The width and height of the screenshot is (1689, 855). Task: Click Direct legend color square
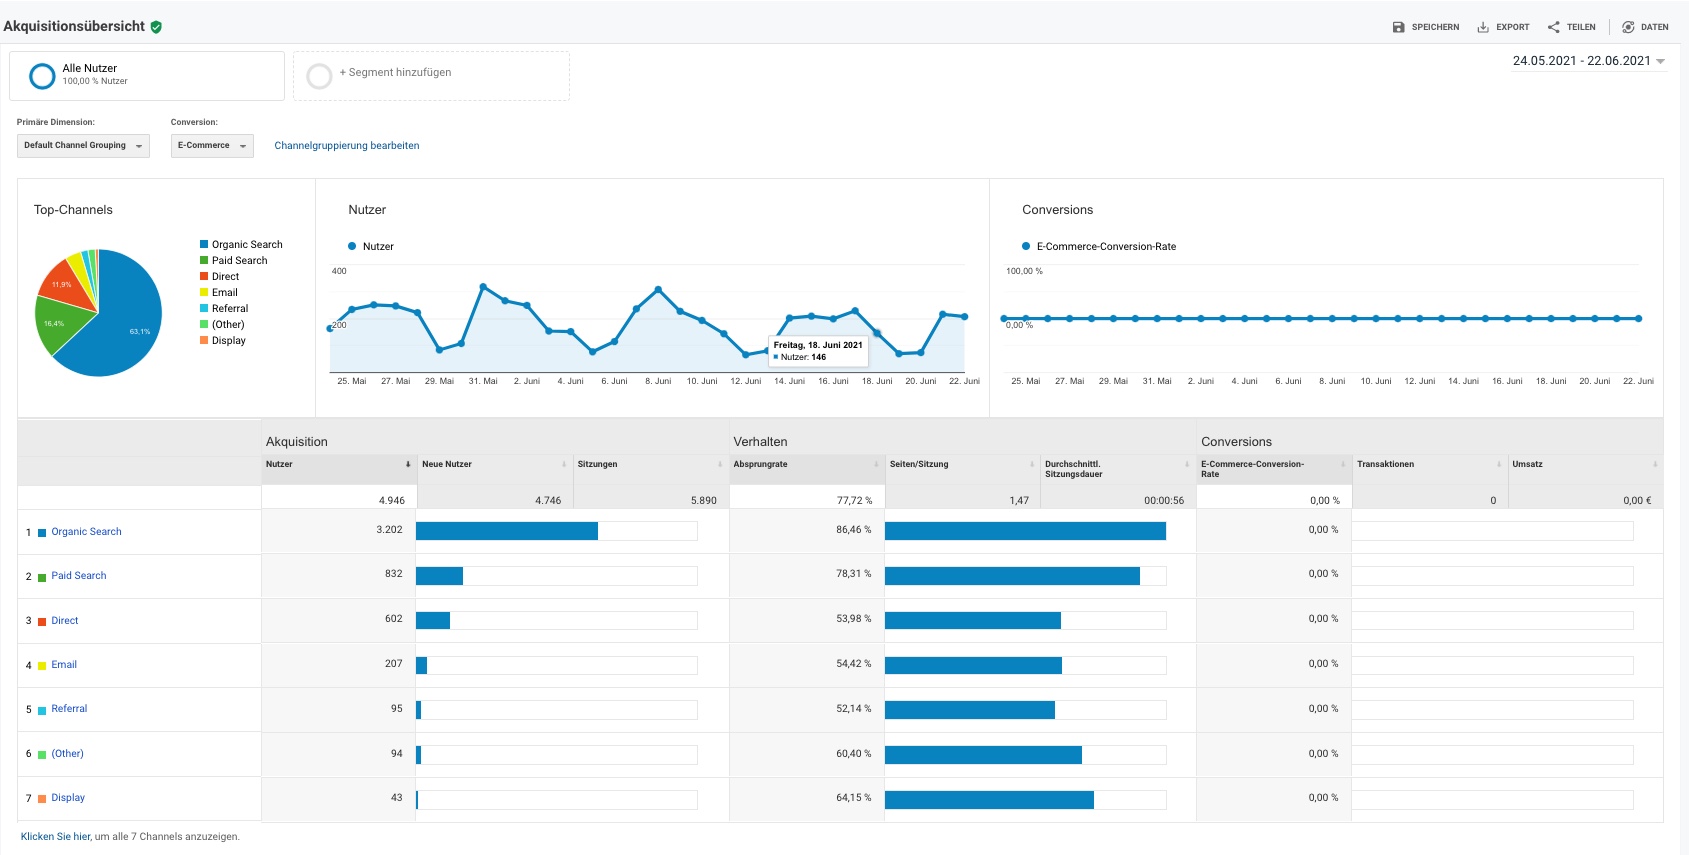point(204,276)
